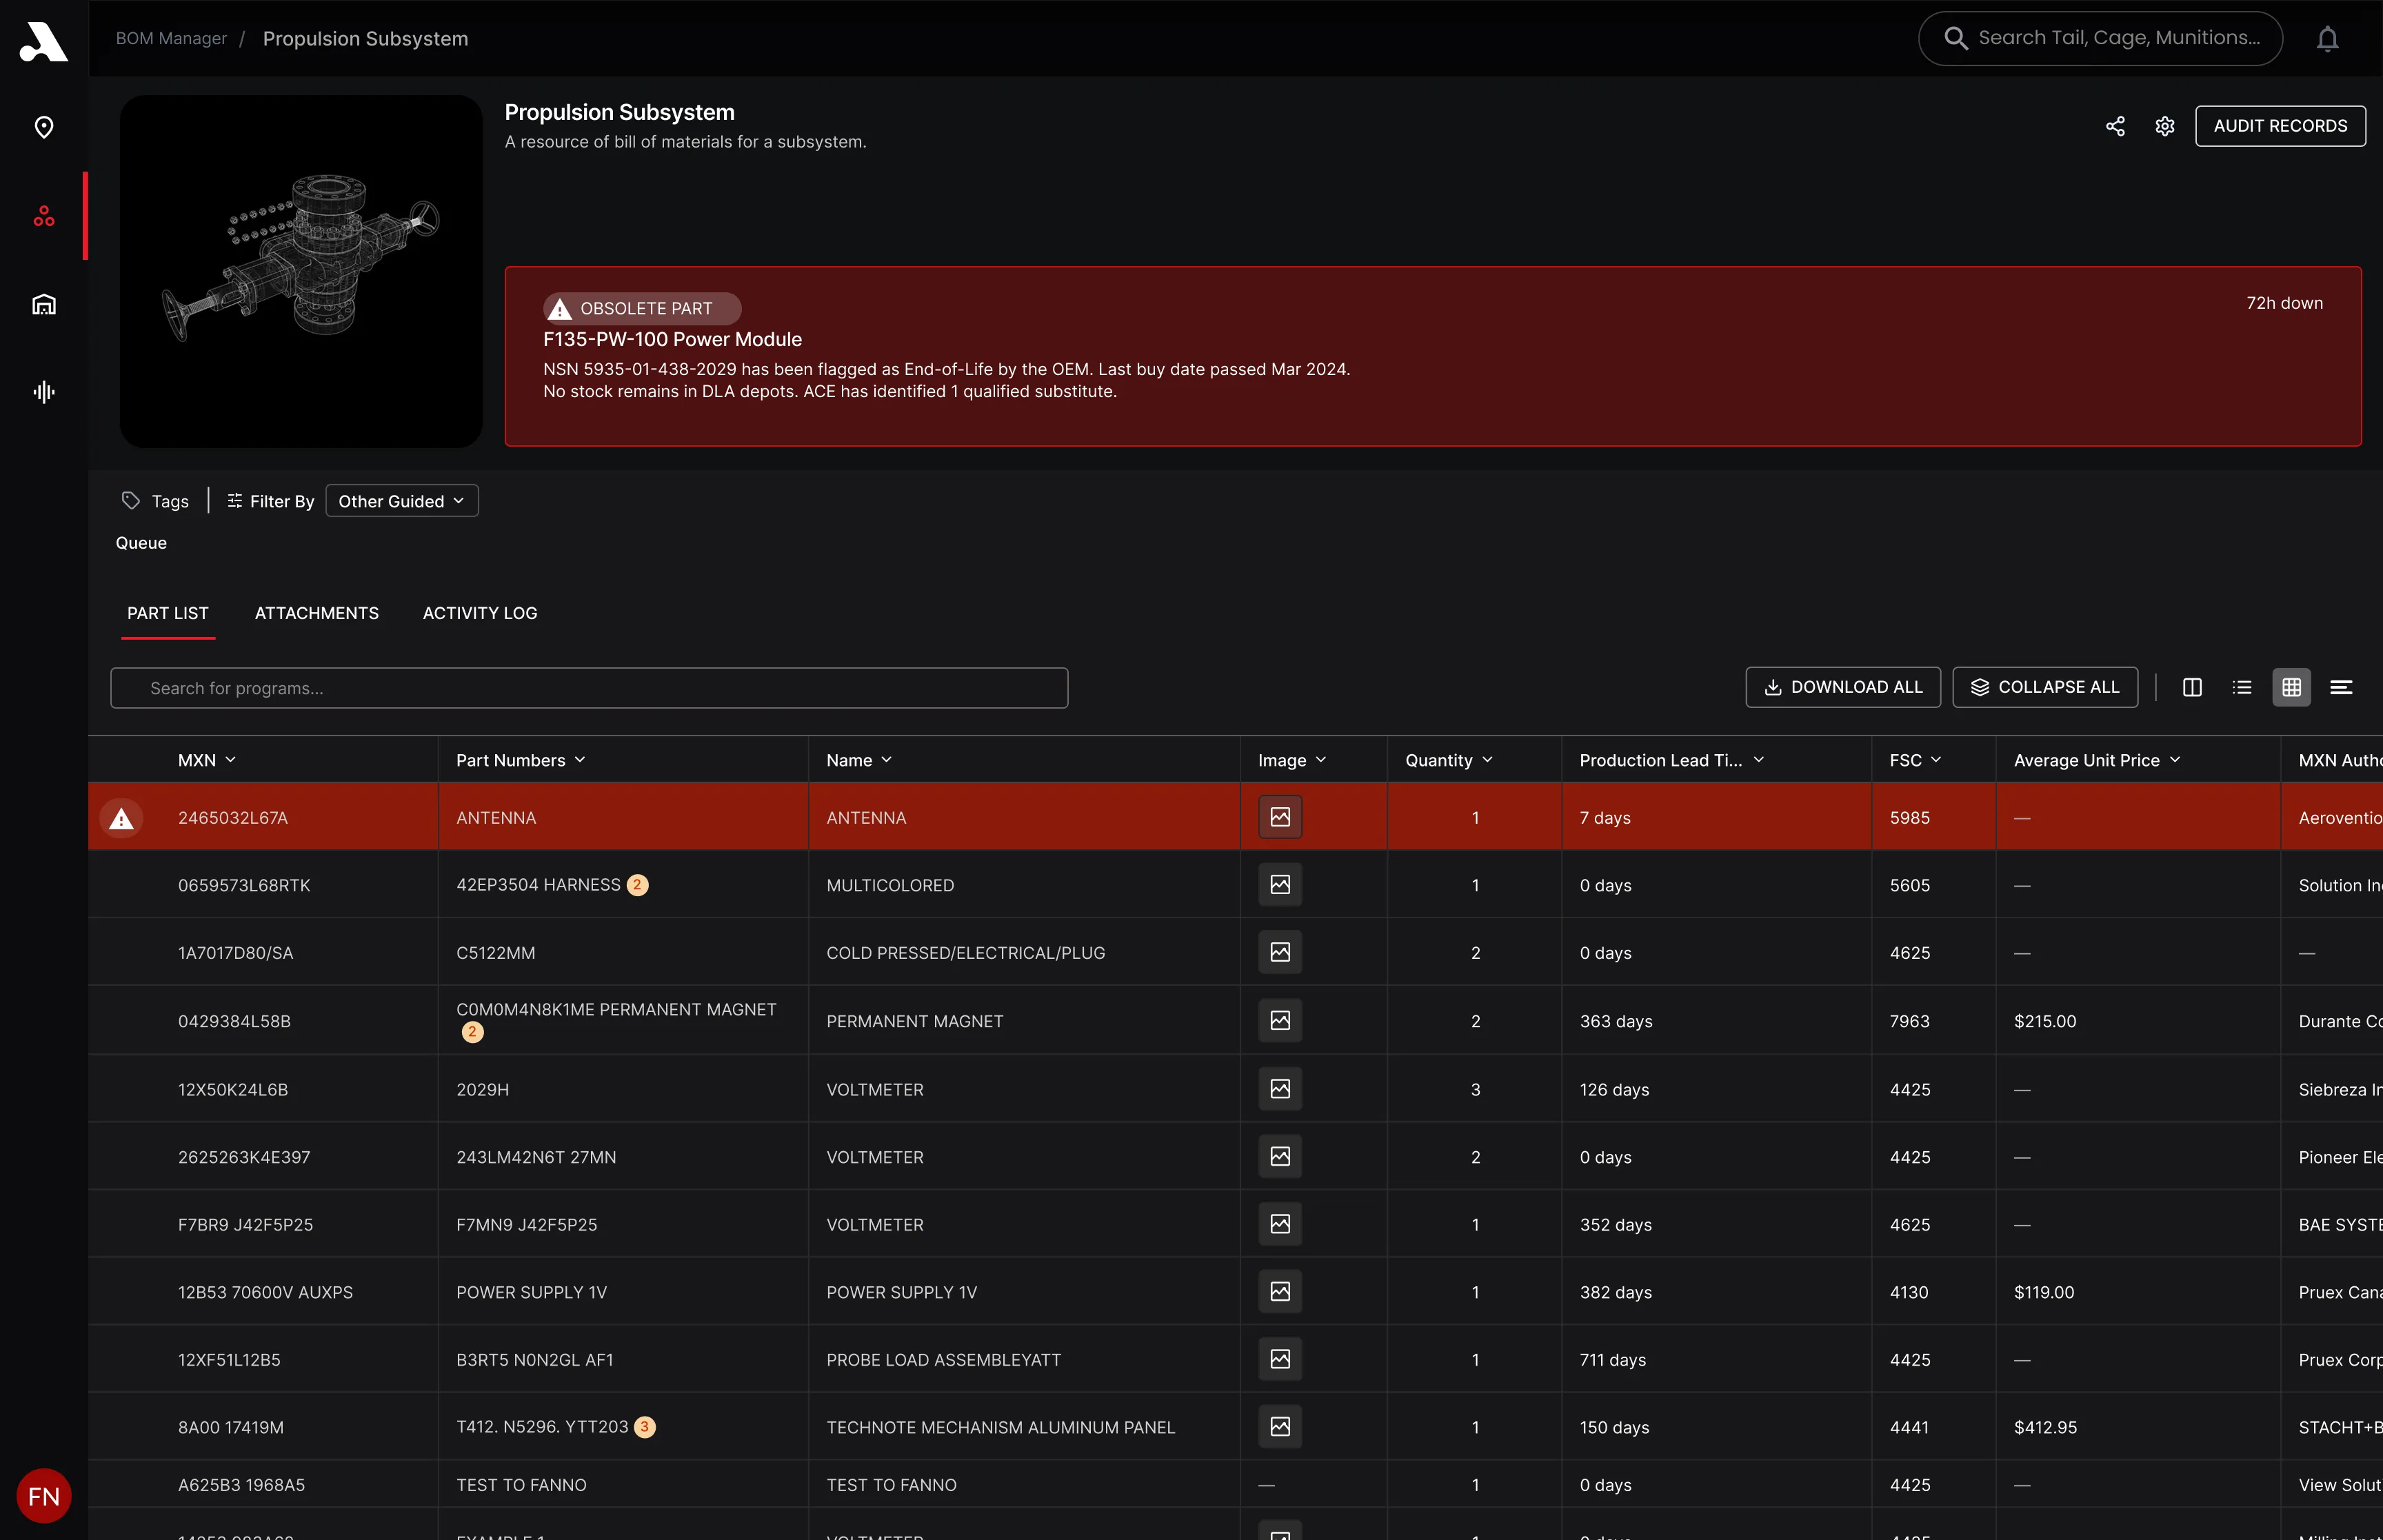Click badge 2 on 42EP3504 HARNESS

[637, 885]
